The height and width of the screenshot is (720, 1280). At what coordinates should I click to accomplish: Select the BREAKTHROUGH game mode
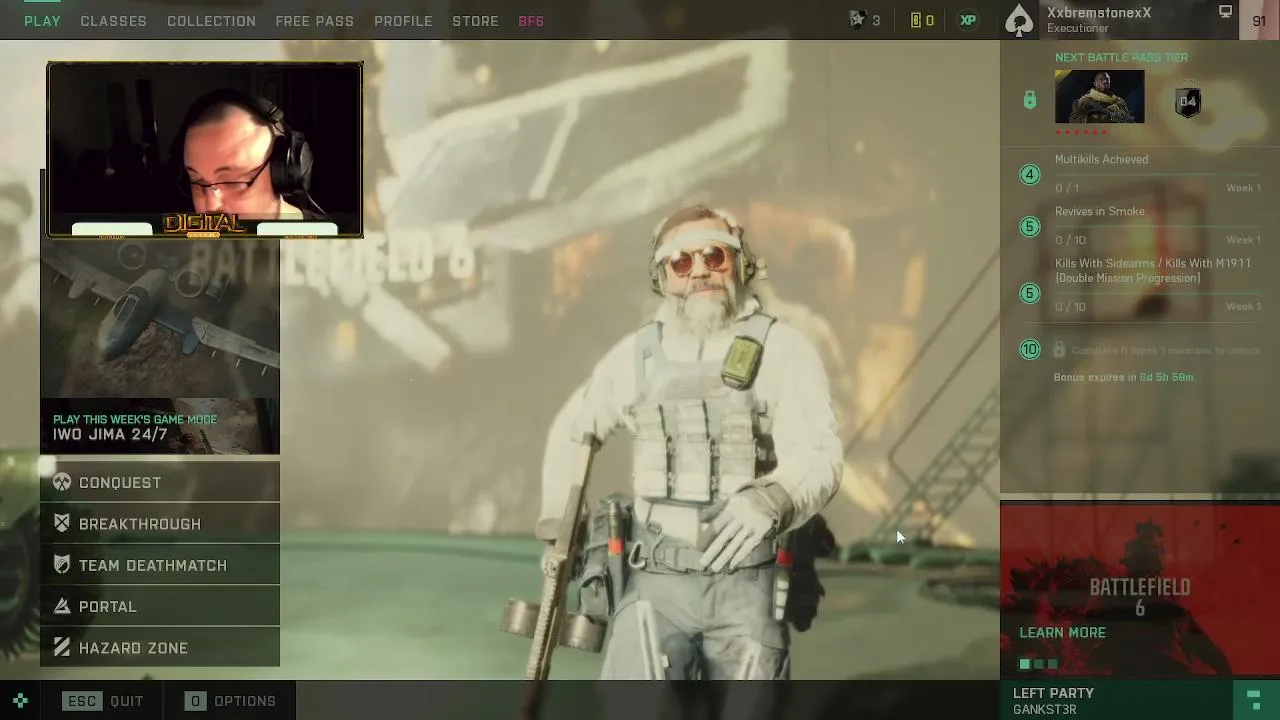[160, 524]
